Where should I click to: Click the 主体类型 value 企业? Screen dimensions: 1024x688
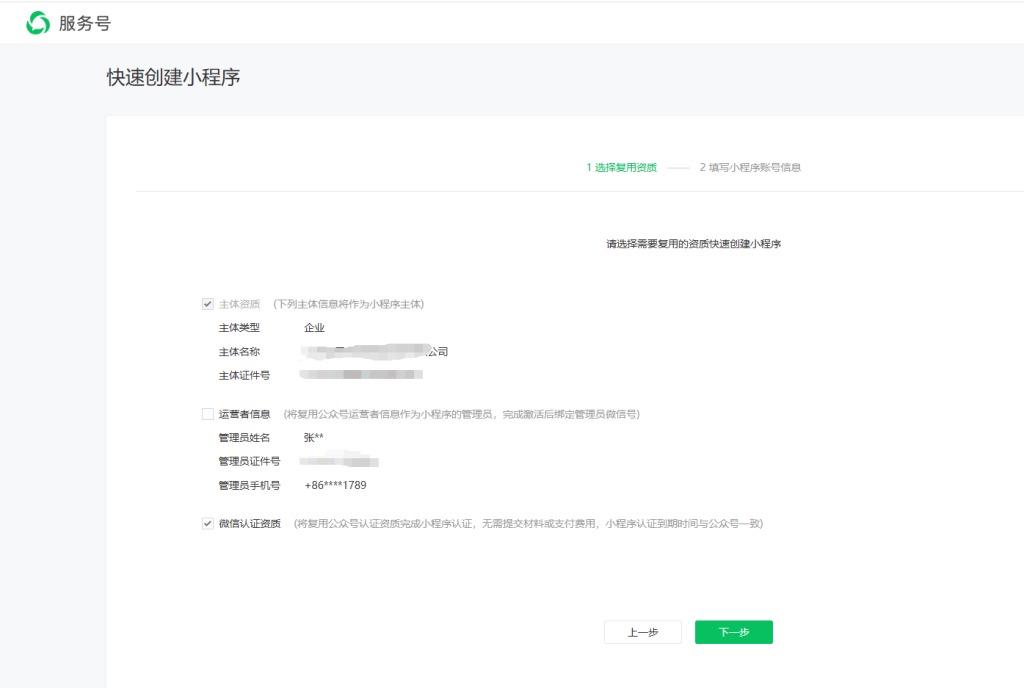pos(314,328)
